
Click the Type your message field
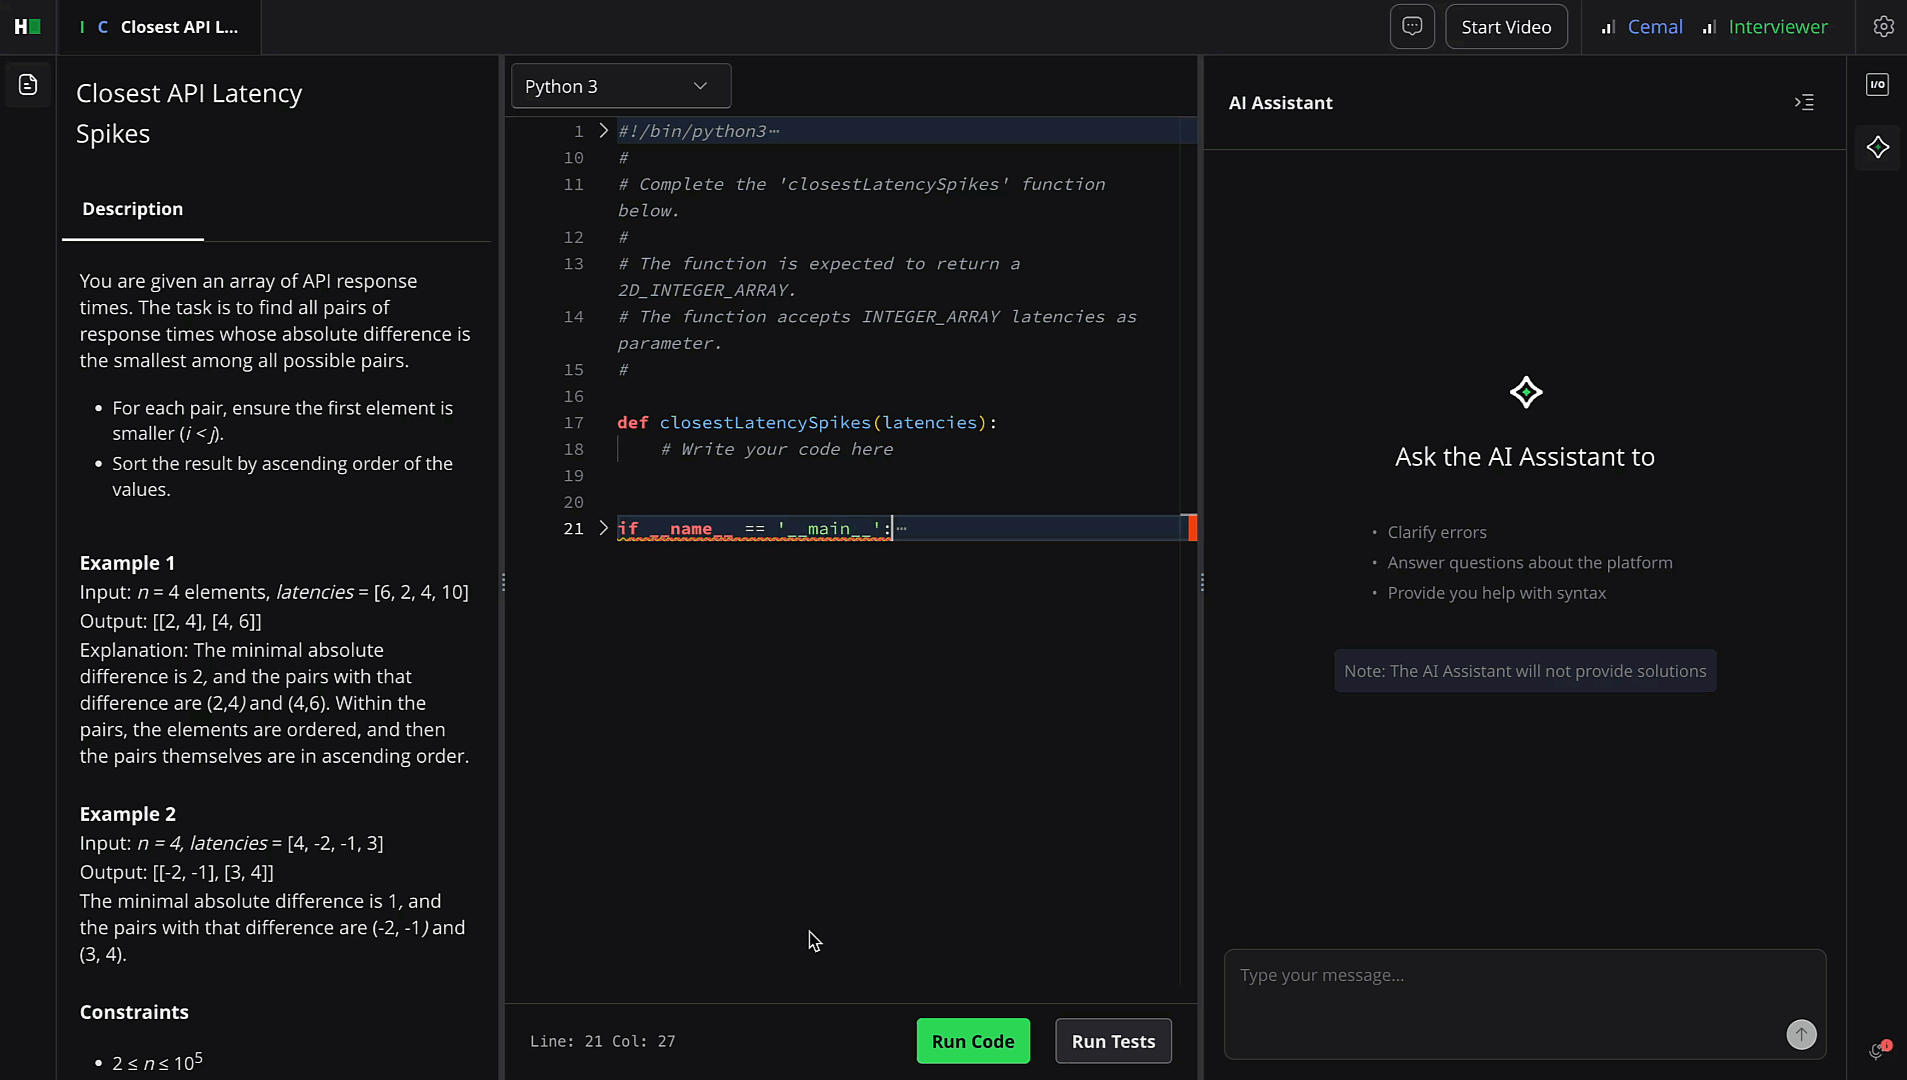(x=1450, y=975)
